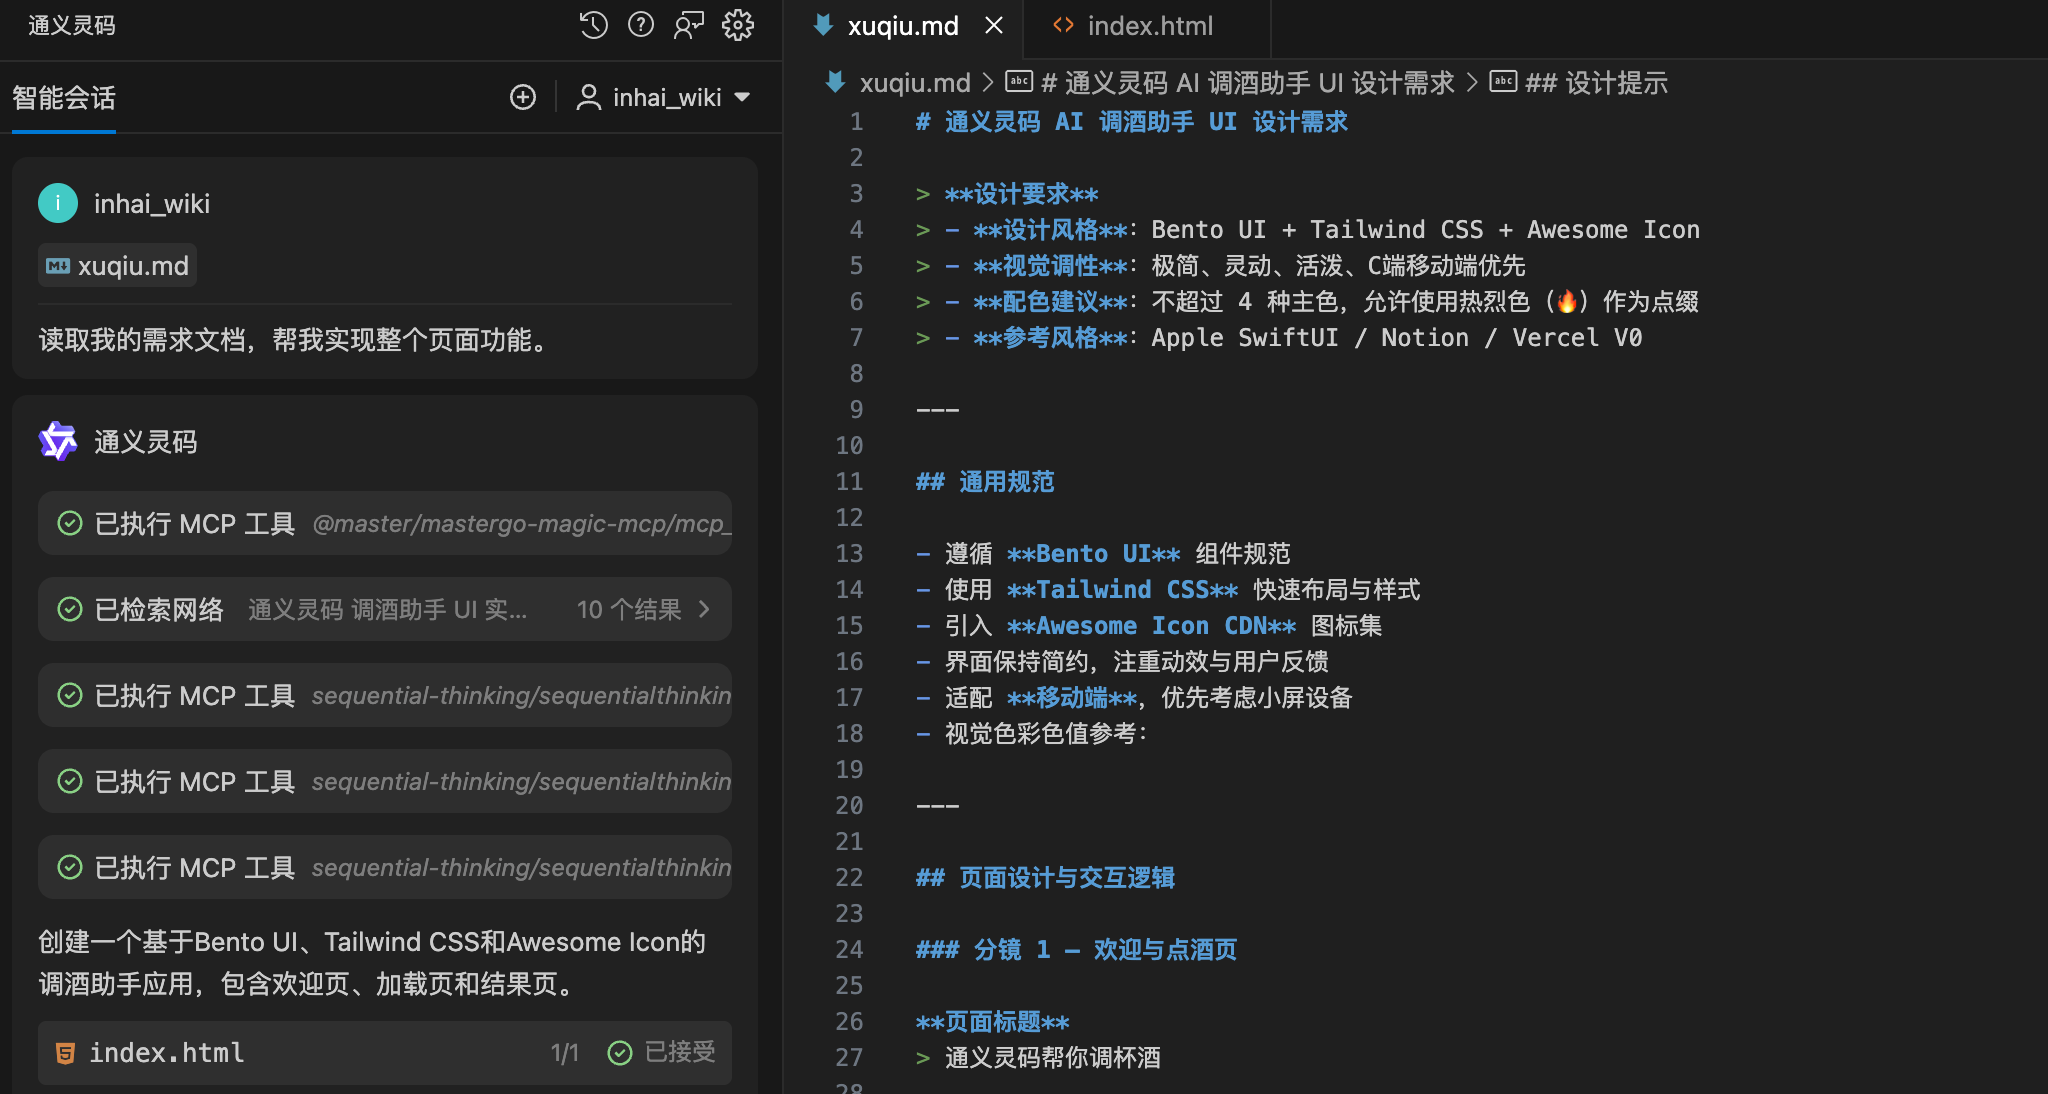2048x1094 pixels.
Task: Close the xuqiu.md tab
Action: pos(993,26)
